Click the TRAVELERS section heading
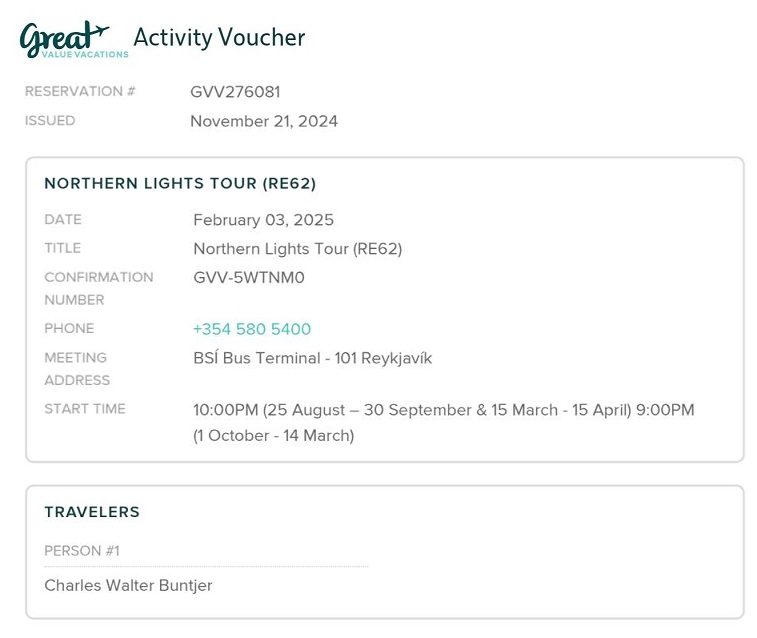 tap(92, 512)
